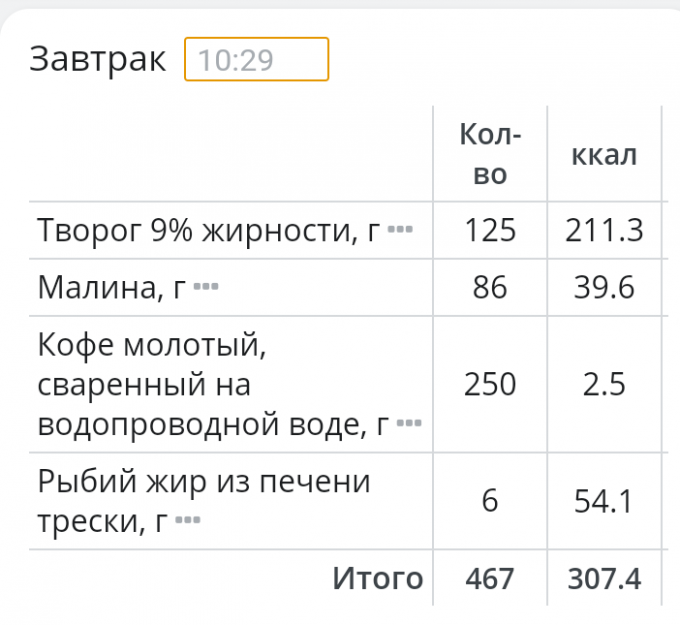680x625 pixels.
Task: Click the ккал column header
Action: coord(604,154)
